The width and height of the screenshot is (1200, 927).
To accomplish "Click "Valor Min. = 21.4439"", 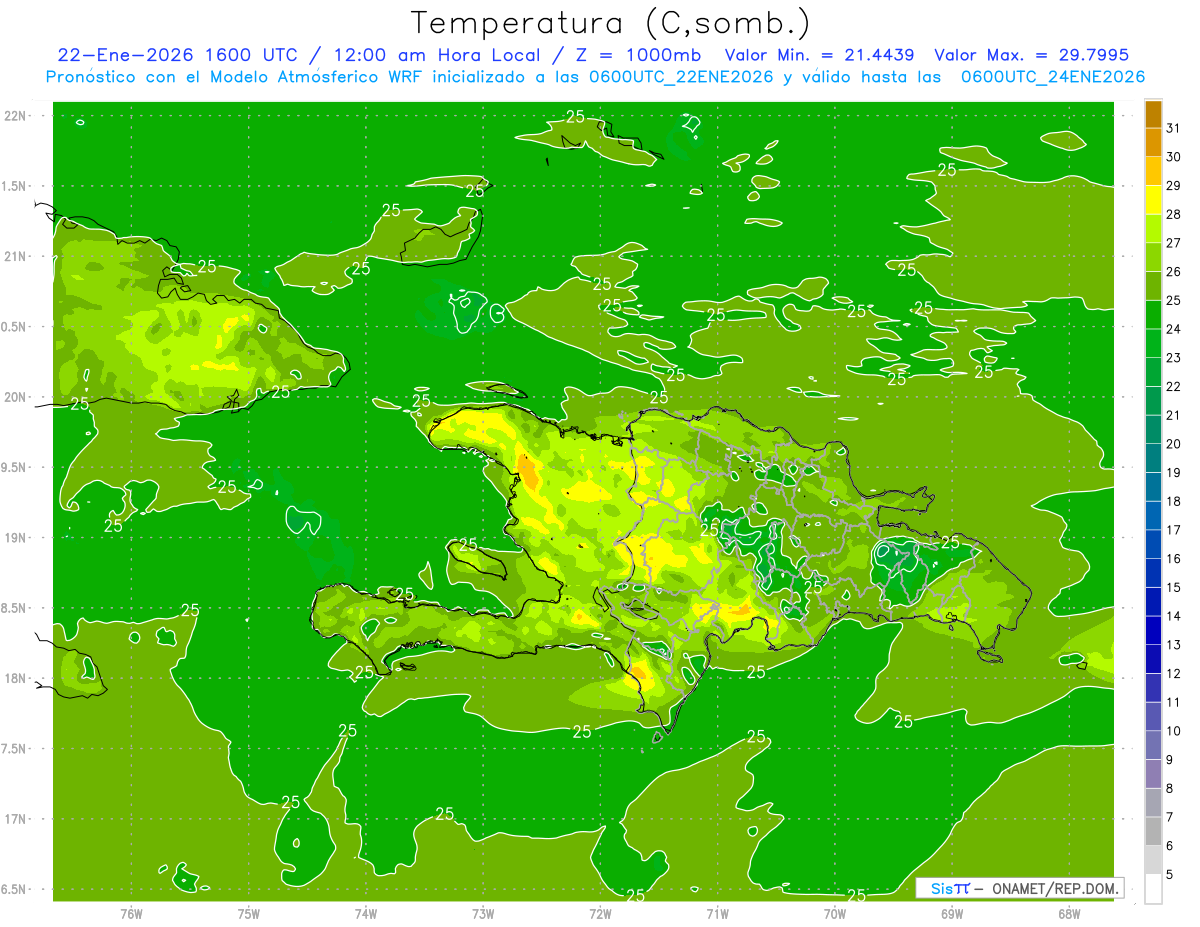I will (x=820, y=55).
